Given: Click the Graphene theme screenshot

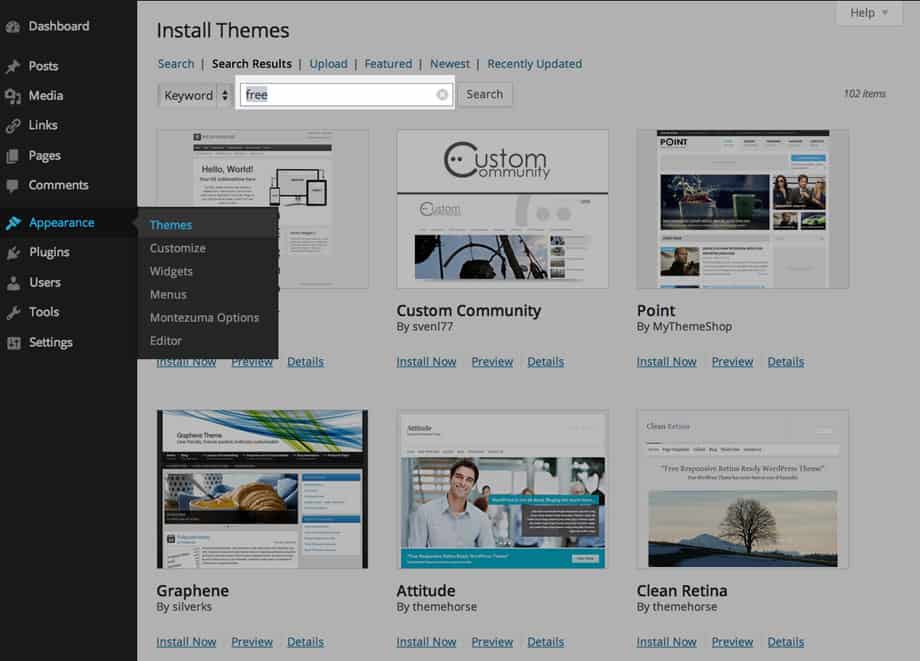Looking at the screenshot, I should pos(262,489).
